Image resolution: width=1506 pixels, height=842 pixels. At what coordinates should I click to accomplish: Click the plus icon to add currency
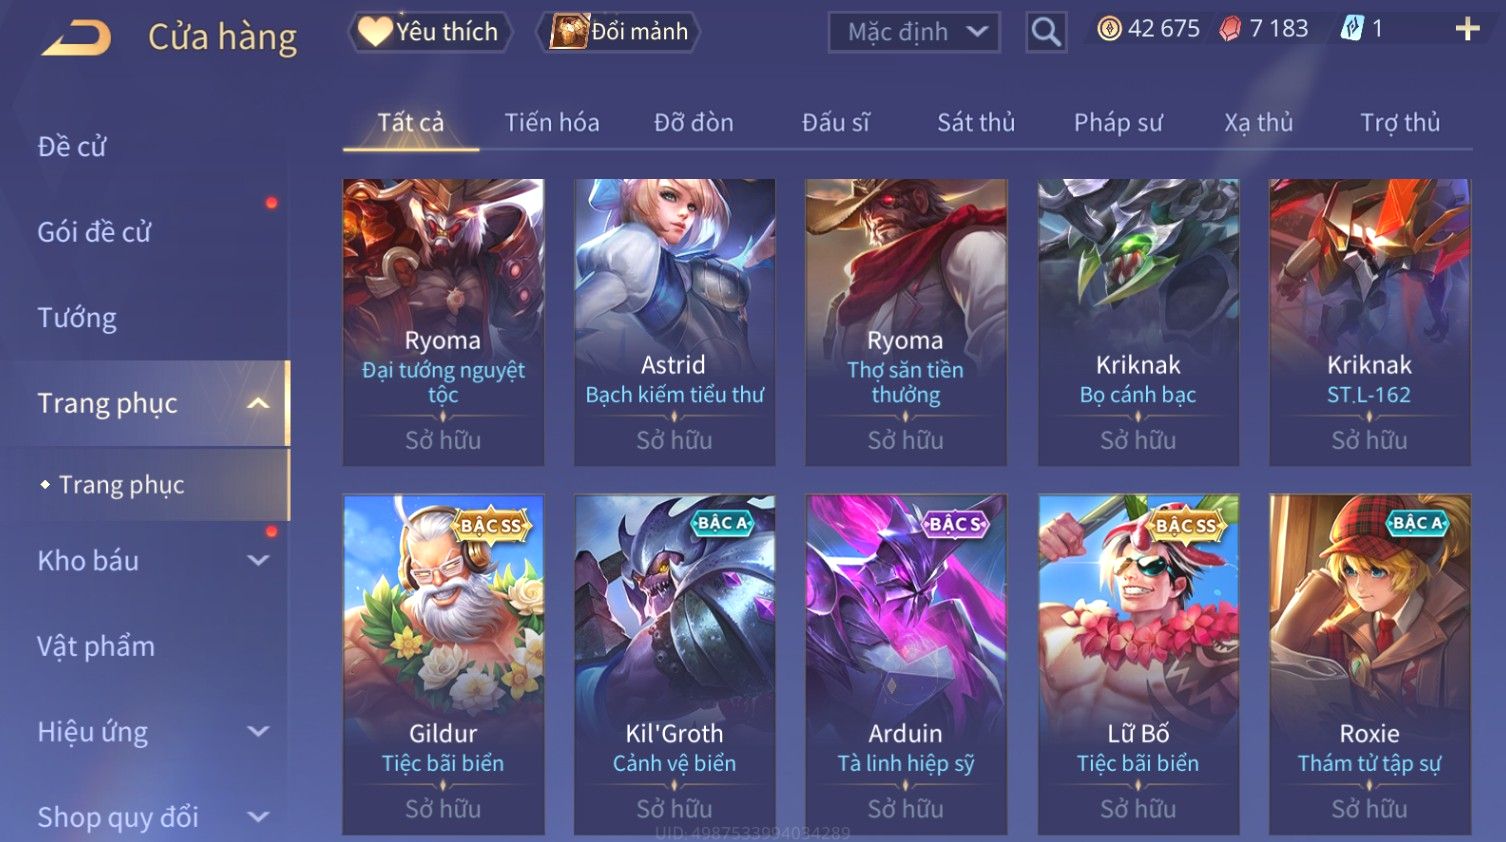pos(1467,29)
